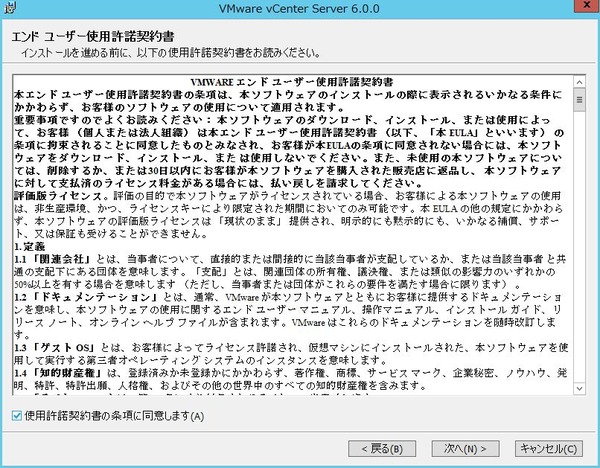Click the term 1.2「ドキュメンテーション」
Screen dimensions: 600x468
86,297
